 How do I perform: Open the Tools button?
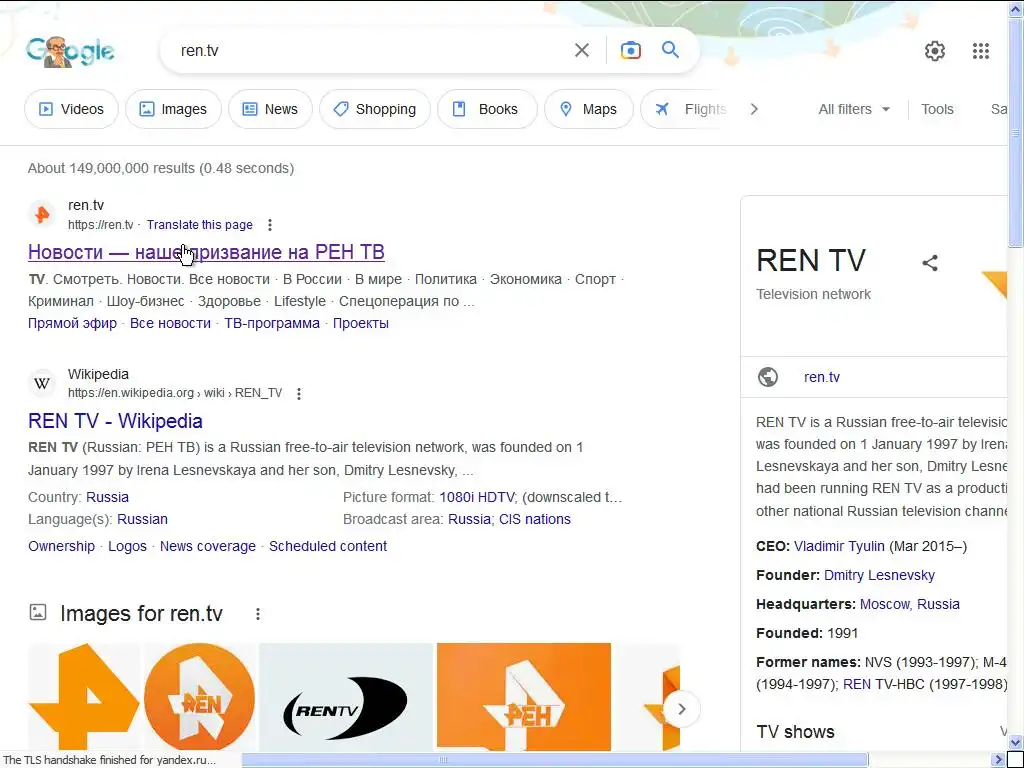click(936, 109)
